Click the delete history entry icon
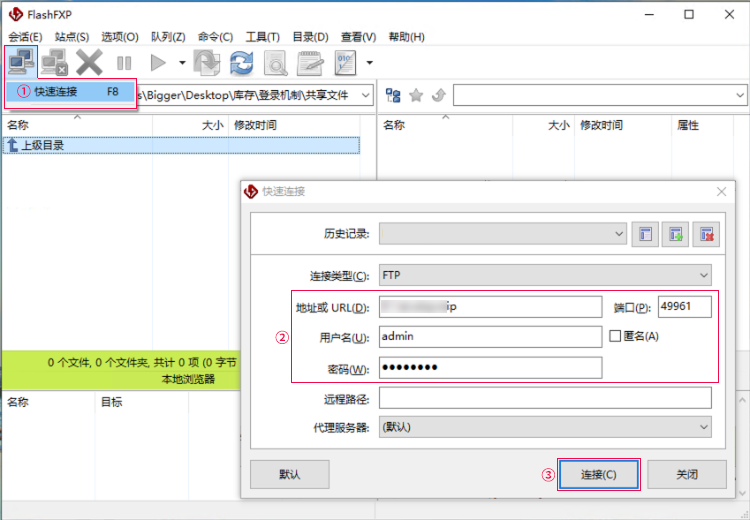This screenshot has width=750, height=520. point(706,234)
